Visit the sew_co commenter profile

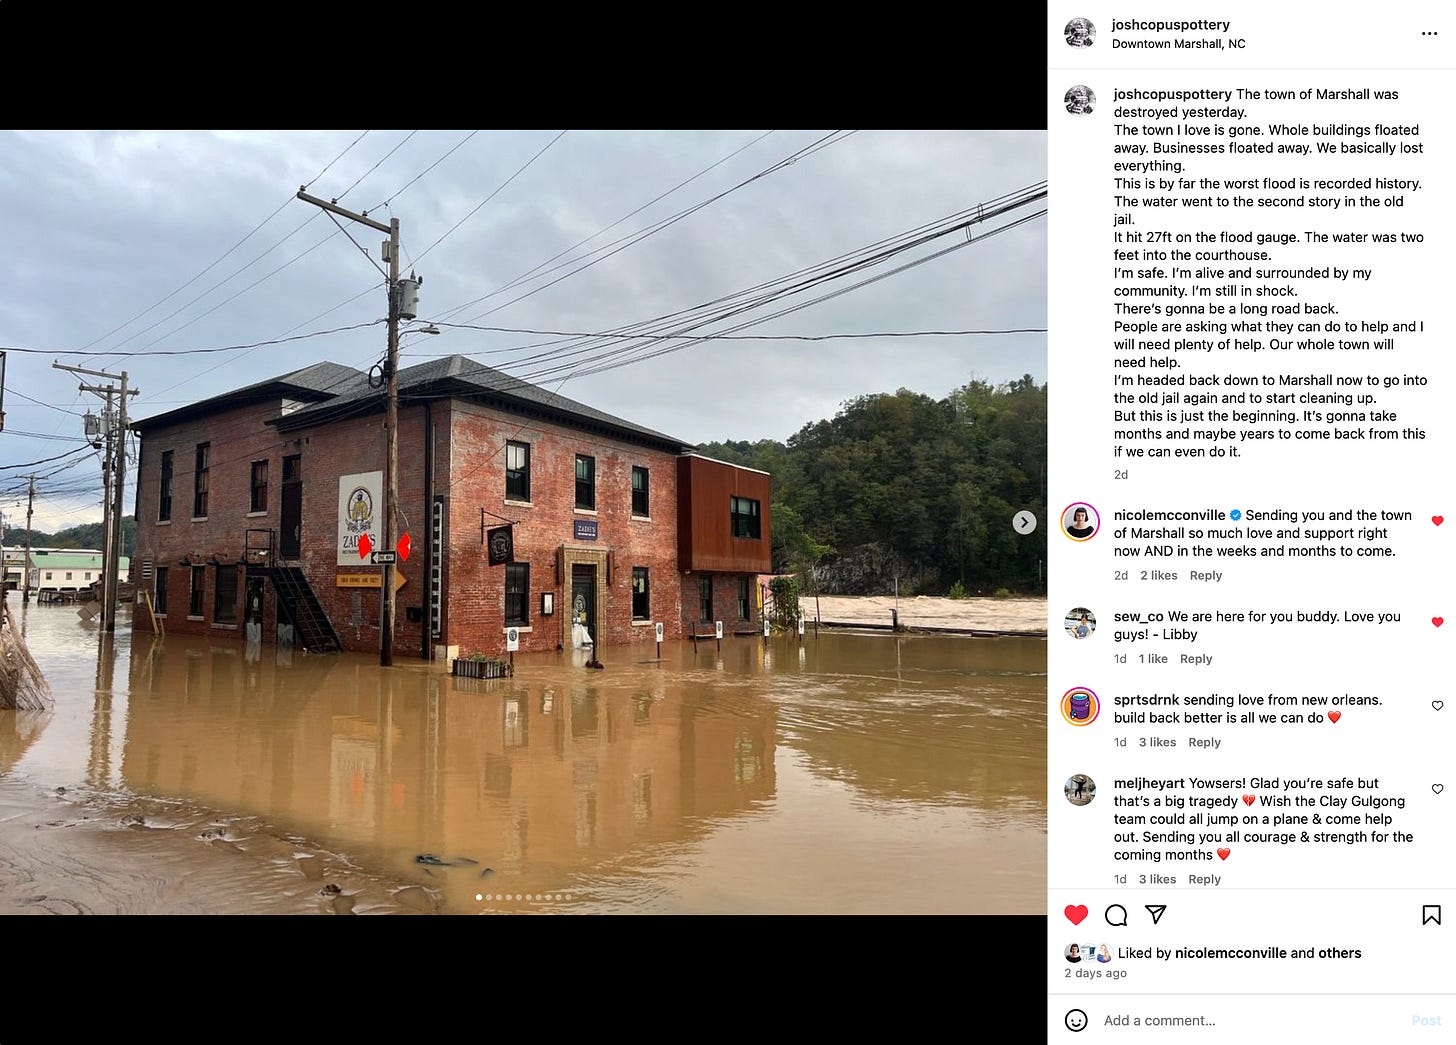[x=1140, y=616]
